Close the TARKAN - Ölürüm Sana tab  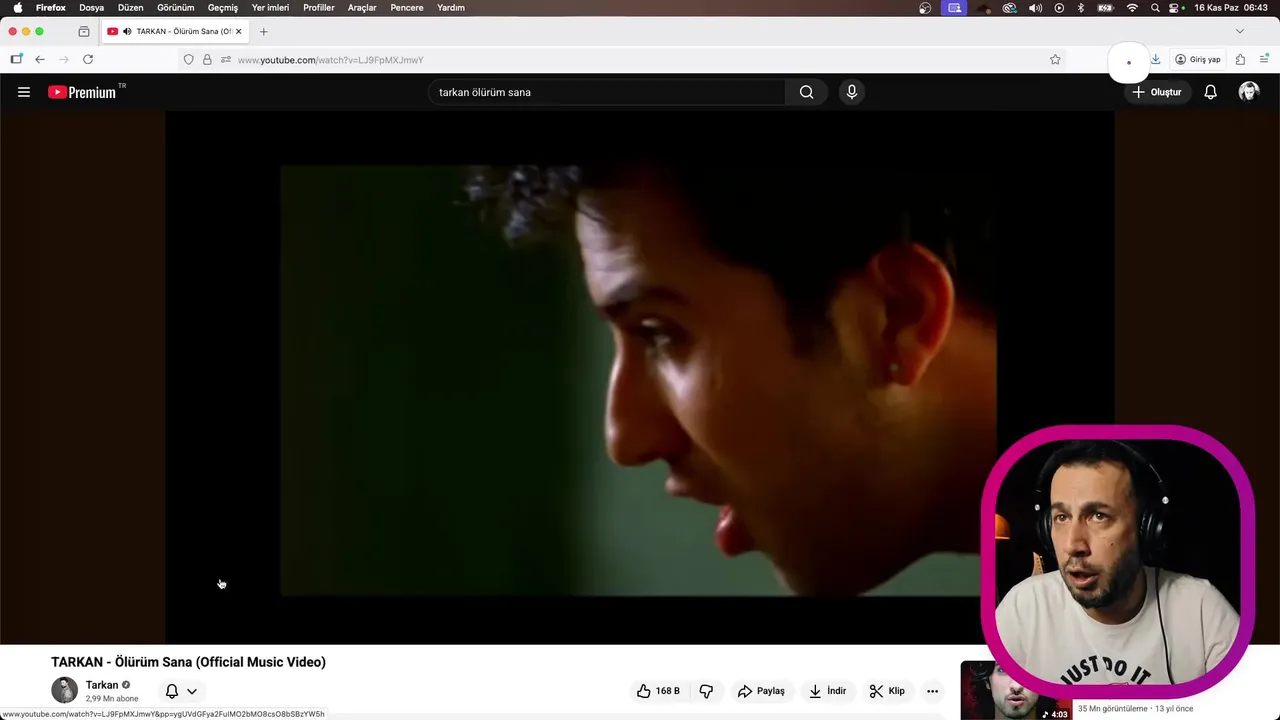(x=238, y=31)
